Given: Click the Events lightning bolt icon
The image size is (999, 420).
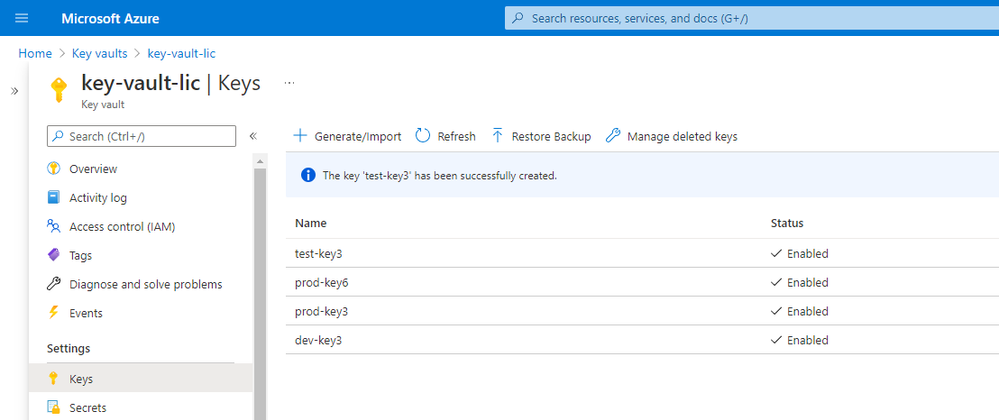Looking at the screenshot, I should click(x=54, y=313).
